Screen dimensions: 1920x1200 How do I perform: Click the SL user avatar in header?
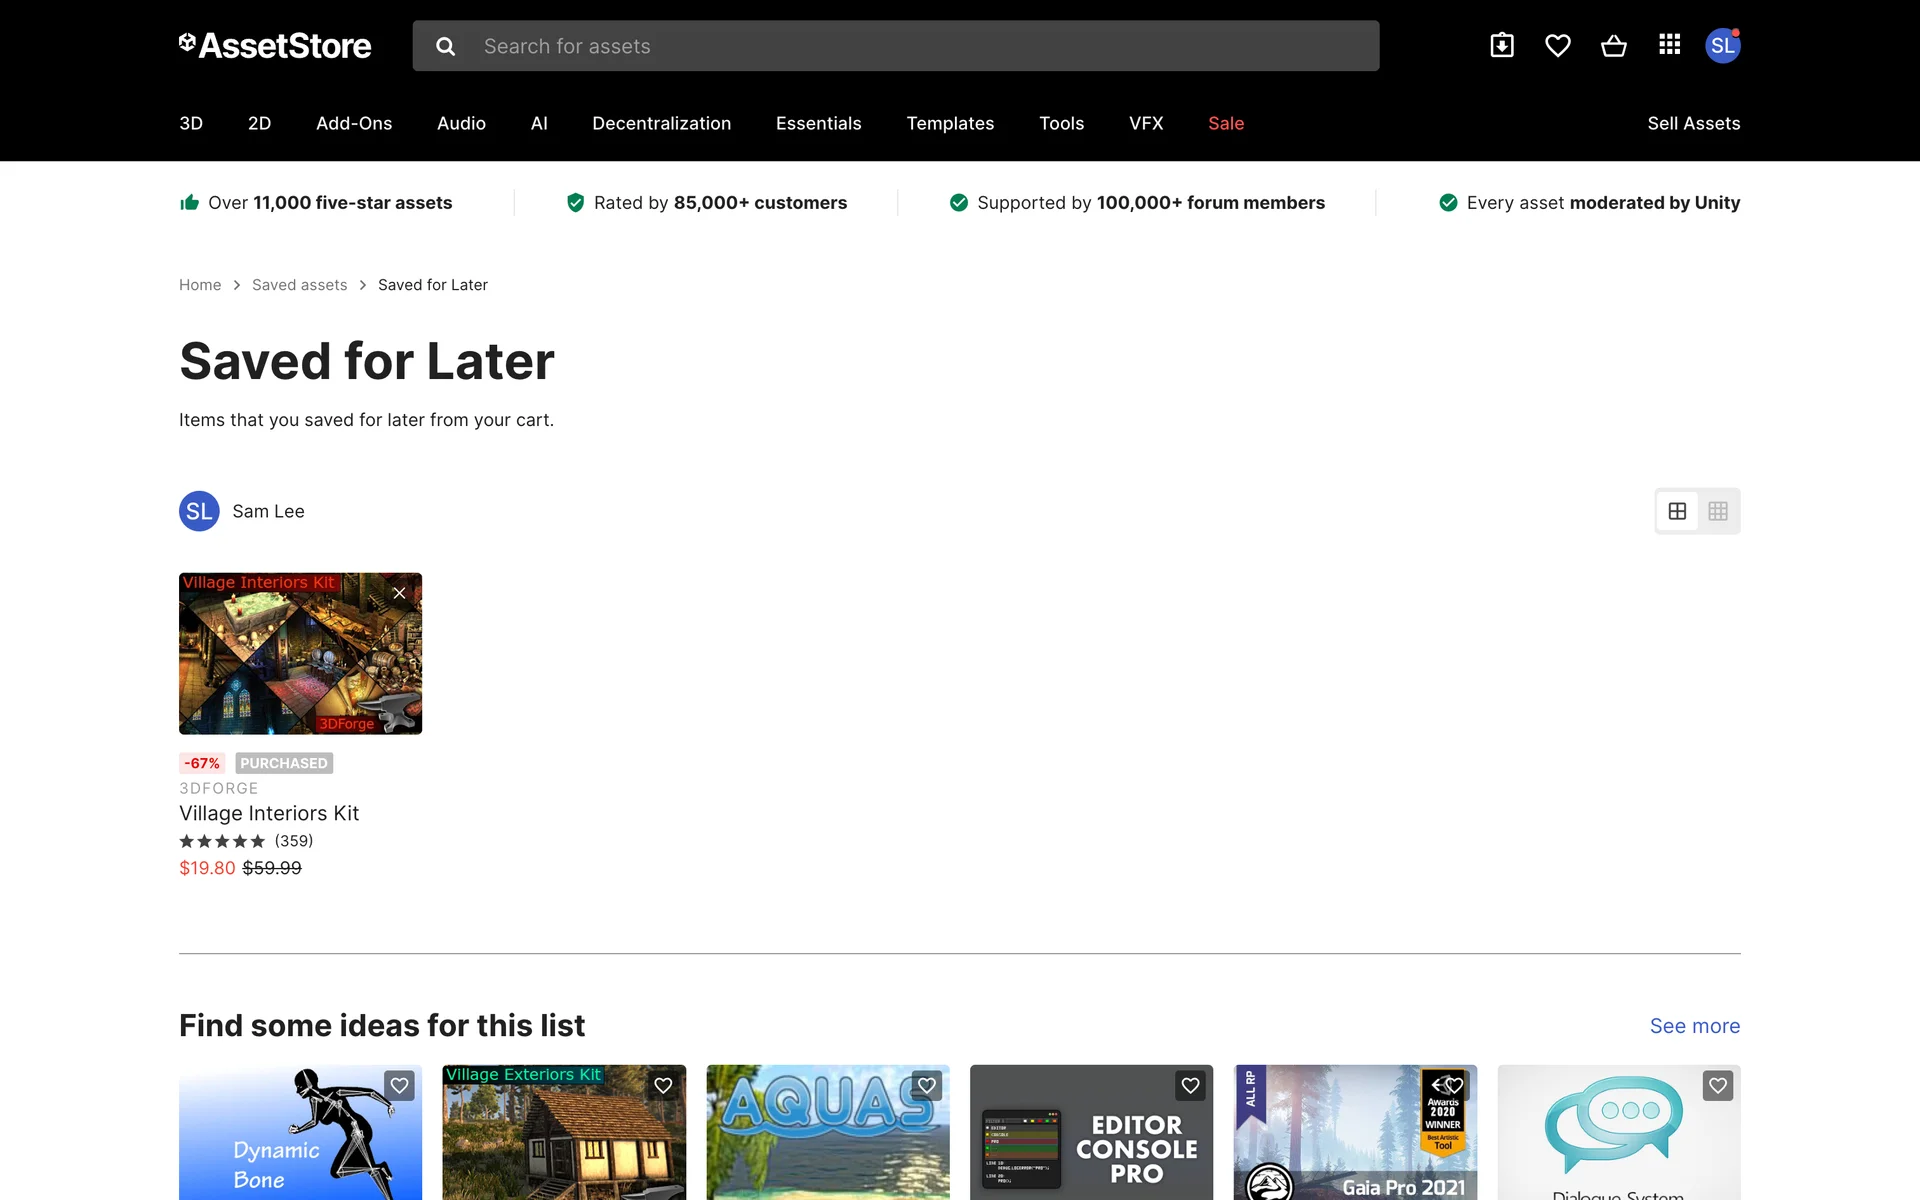[1722, 46]
